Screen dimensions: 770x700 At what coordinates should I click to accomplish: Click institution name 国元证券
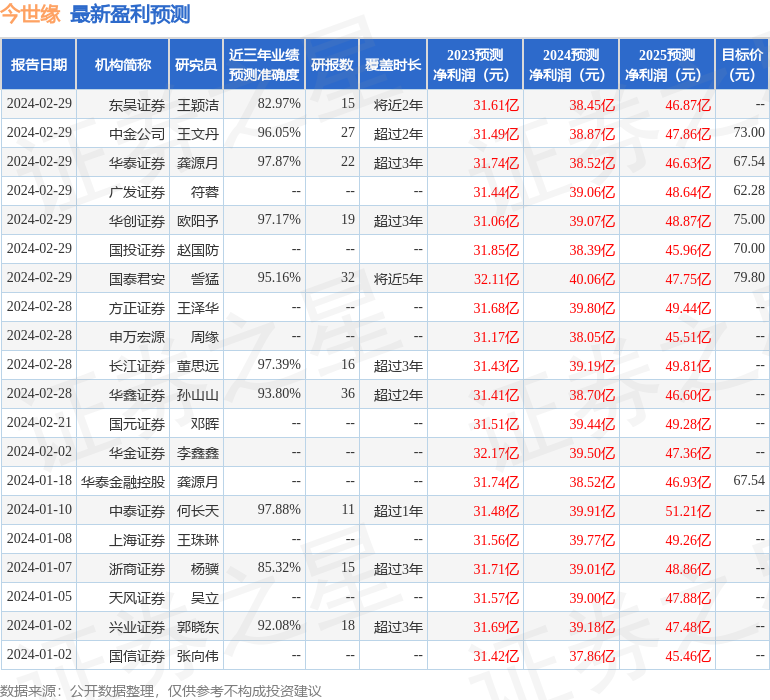click(137, 424)
